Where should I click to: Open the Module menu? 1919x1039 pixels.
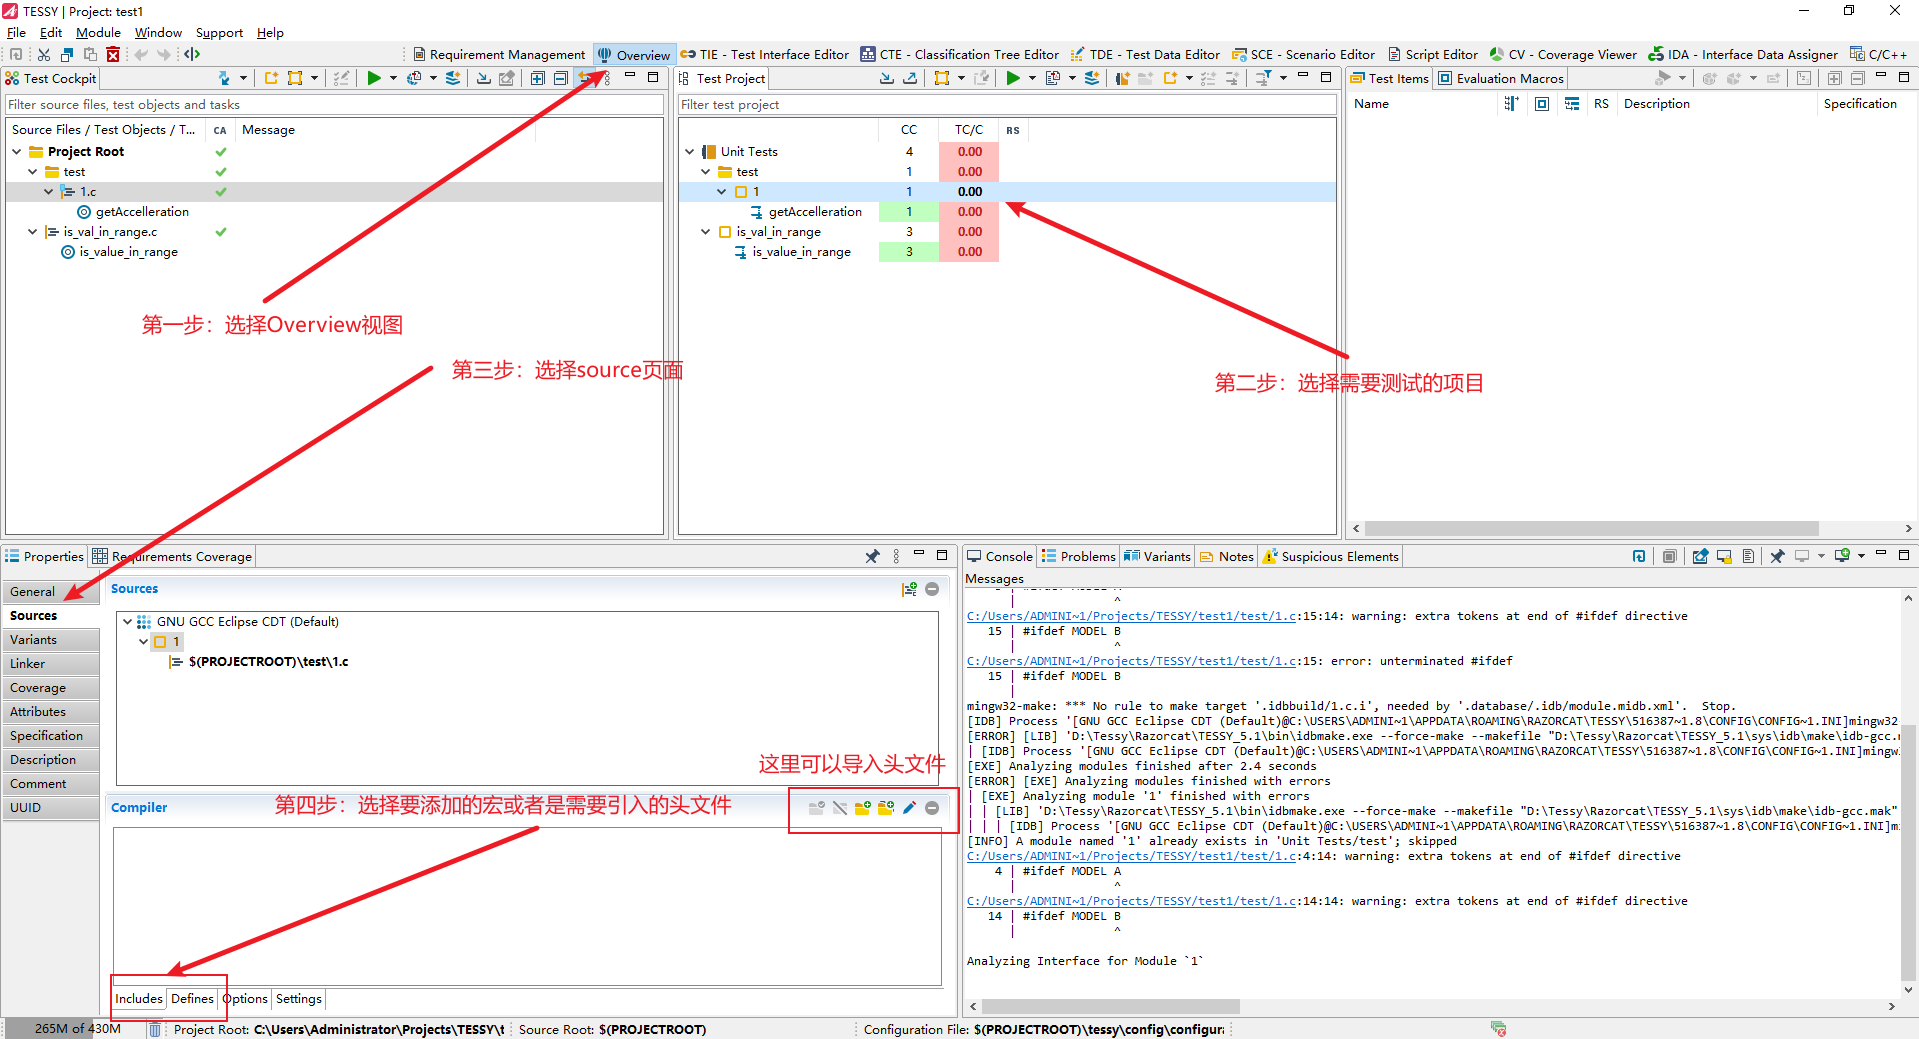(98, 33)
